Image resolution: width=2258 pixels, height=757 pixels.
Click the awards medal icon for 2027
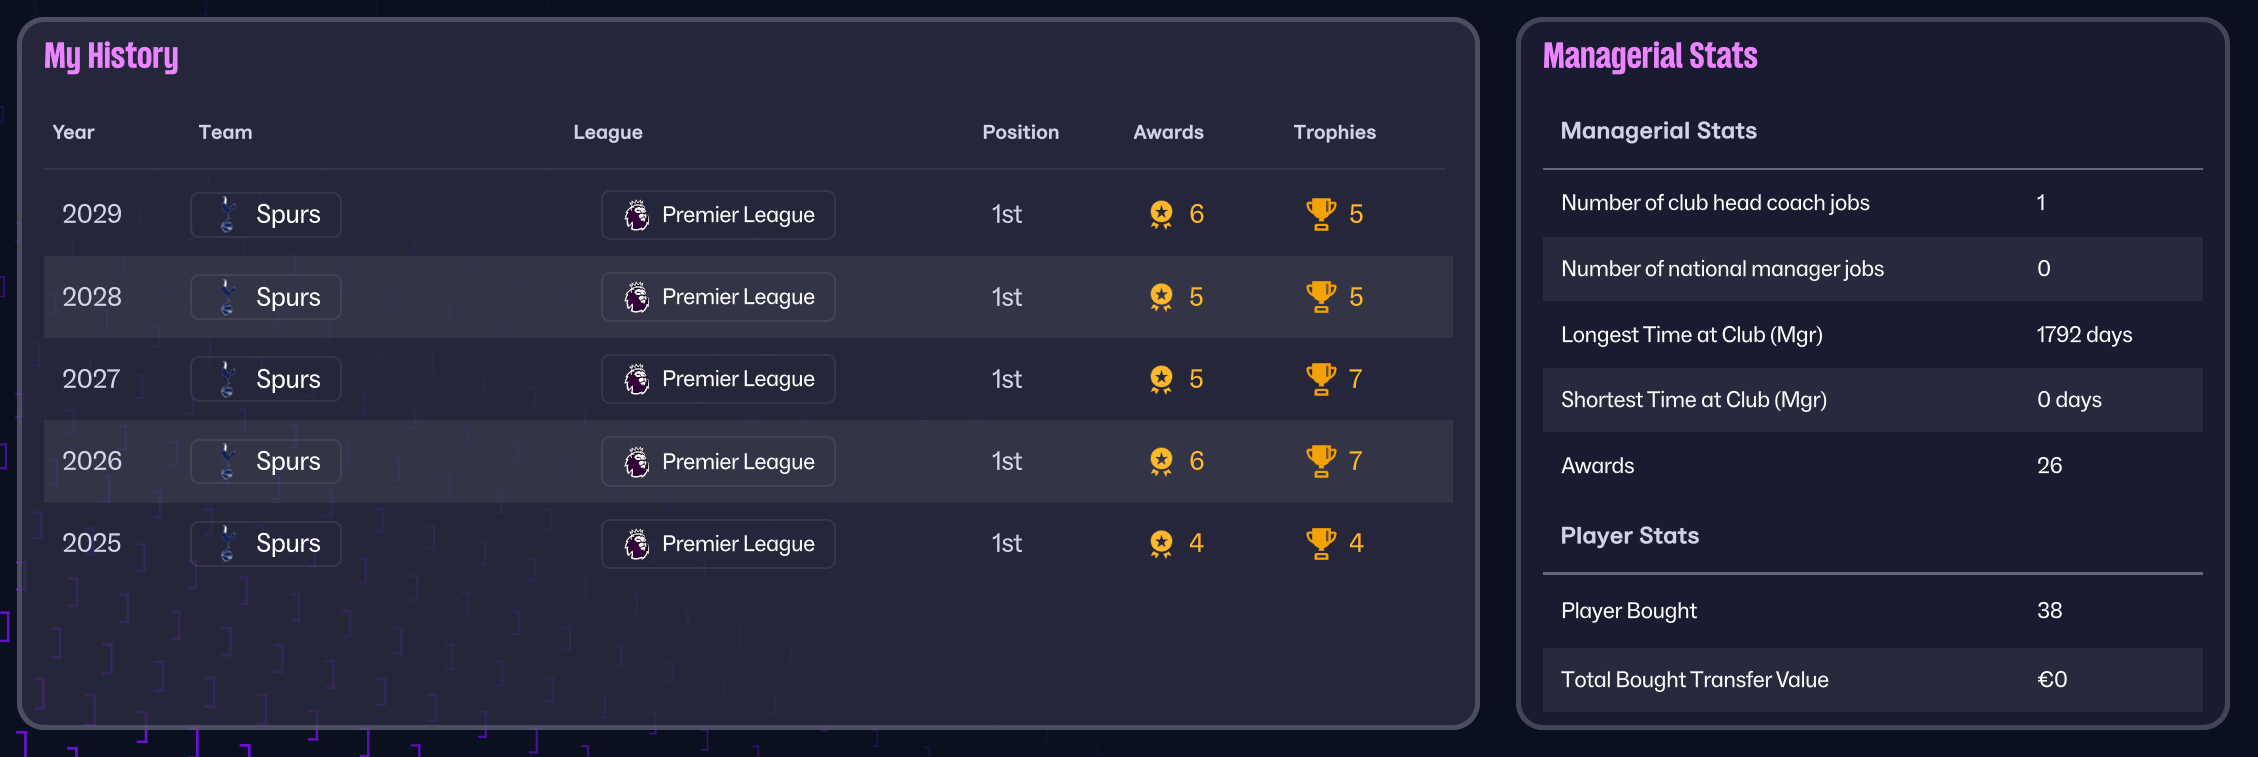(x=1161, y=379)
